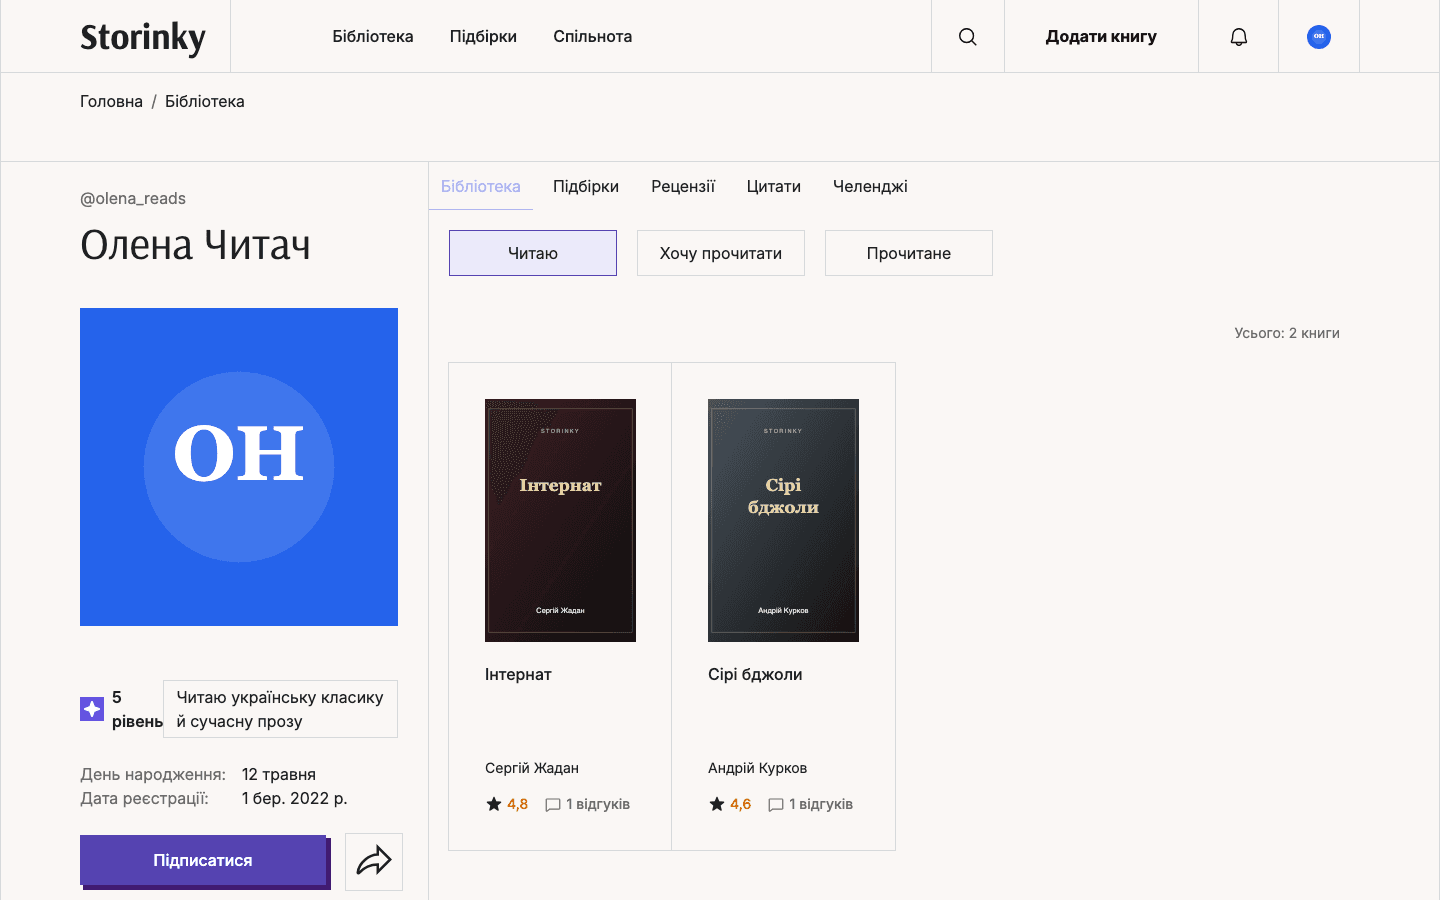The height and width of the screenshot is (900, 1440).
Task: Click the star rating icon for Сірі бджоли
Action: click(x=717, y=804)
